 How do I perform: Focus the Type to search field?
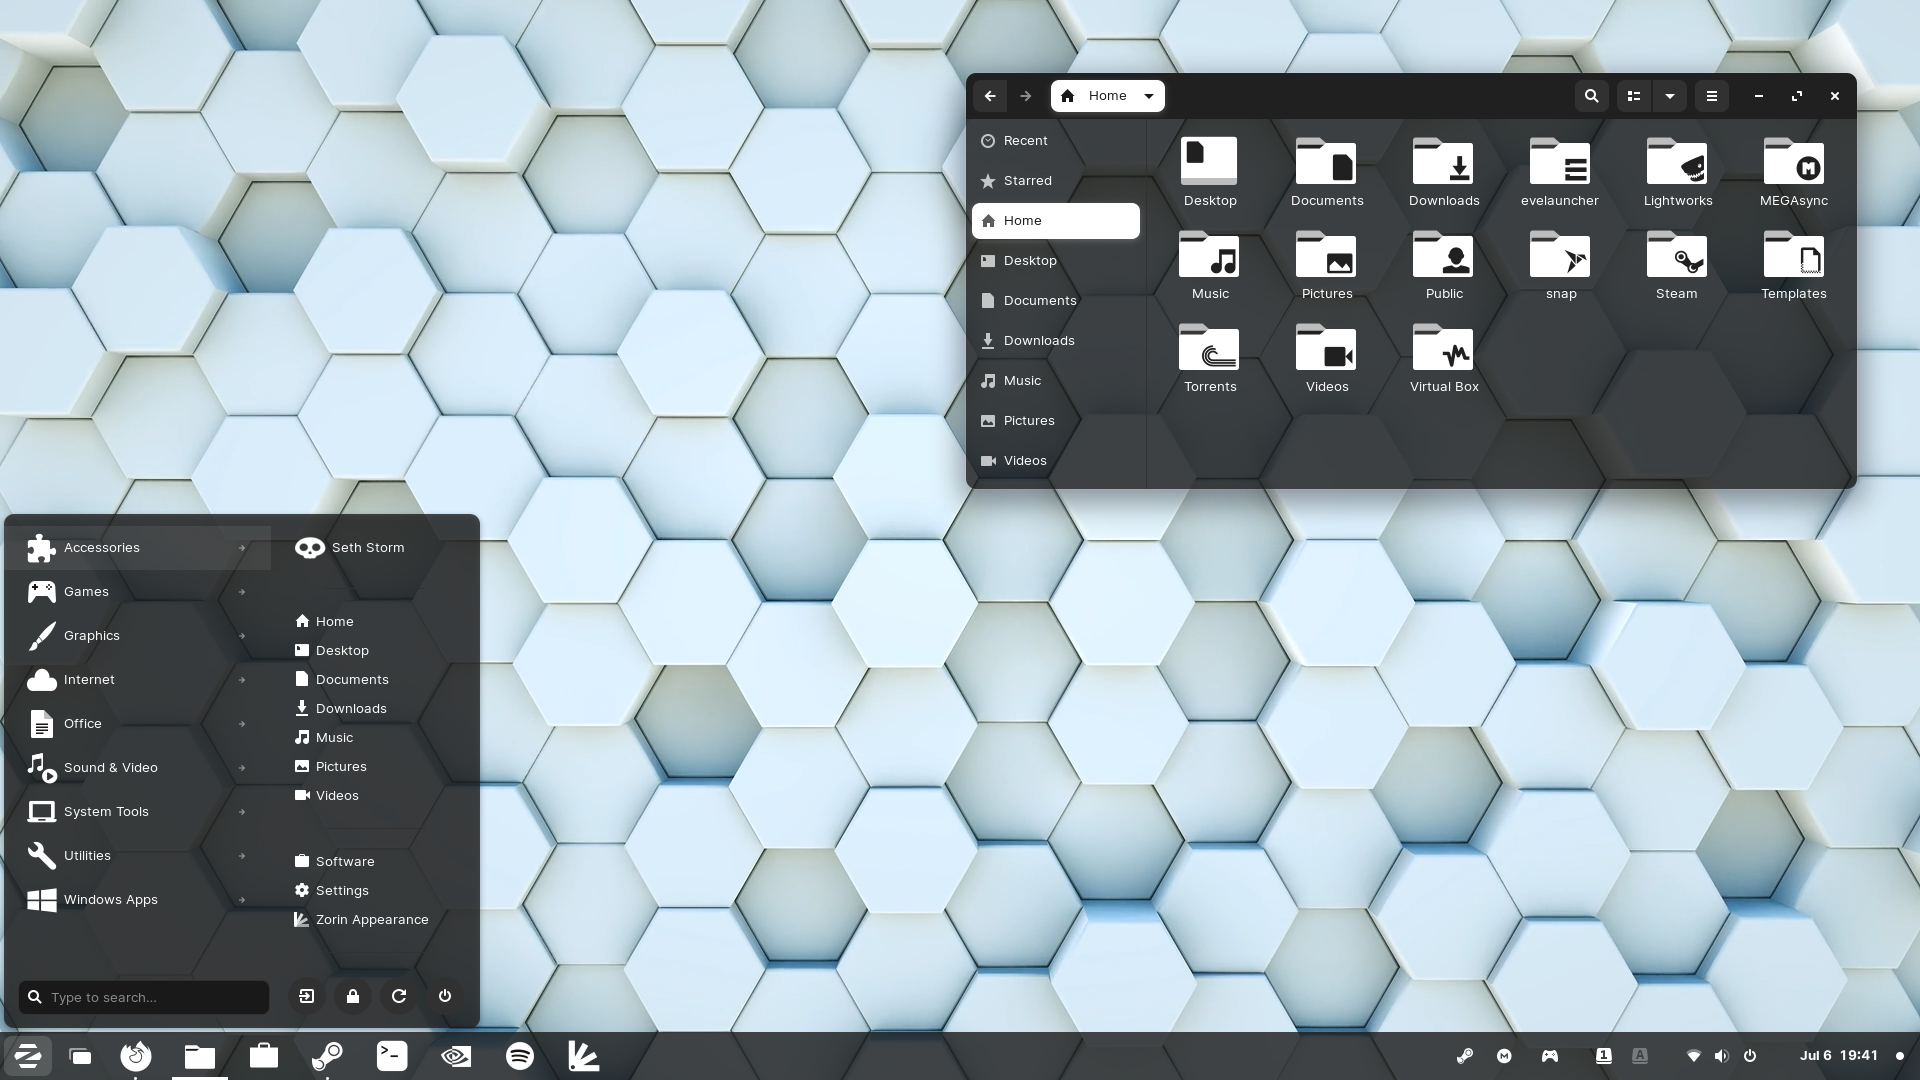pos(144,997)
